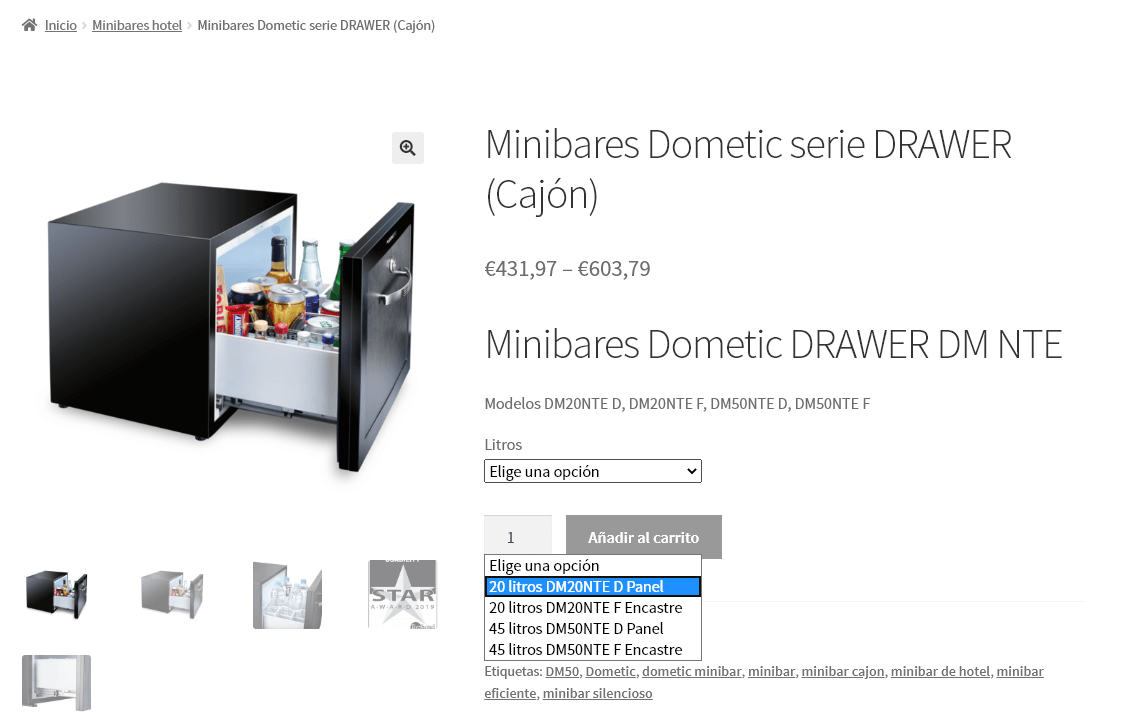1121x712 pixels.
Task: Open the 'minibar de hotel' tag link
Action: point(940,672)
